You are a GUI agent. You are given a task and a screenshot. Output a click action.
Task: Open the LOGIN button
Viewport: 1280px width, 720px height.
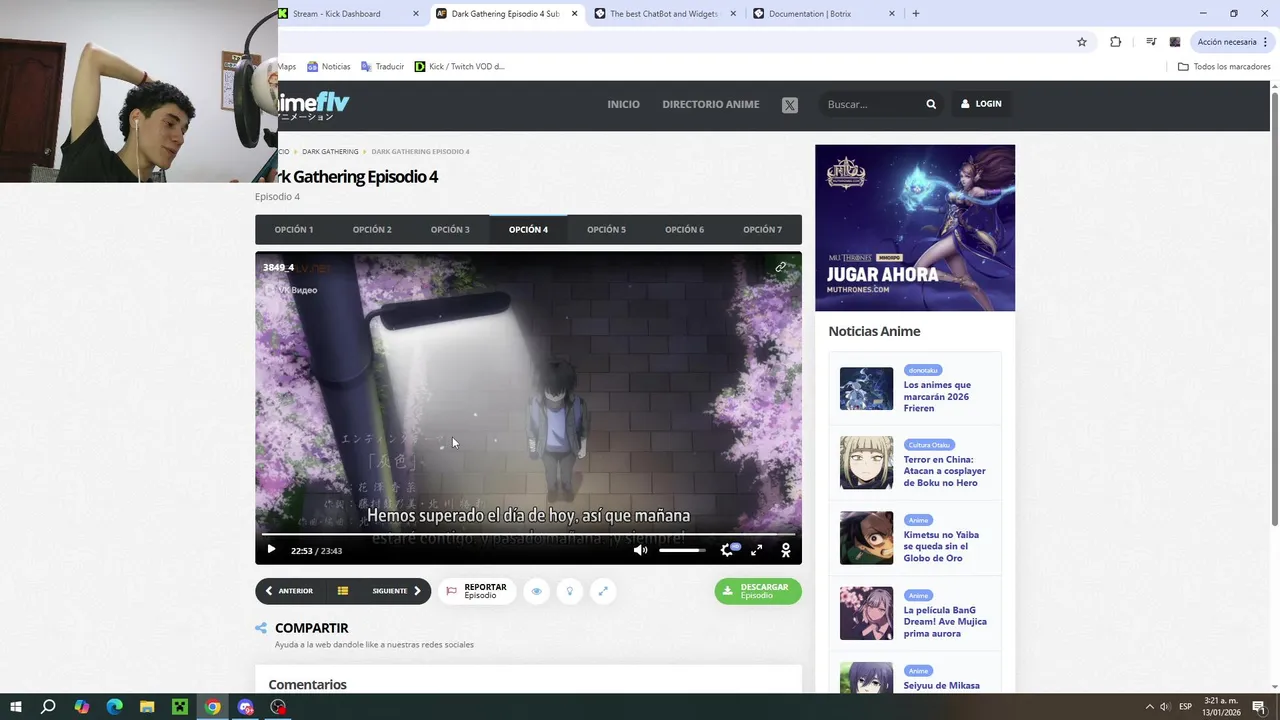coord(981,104)
